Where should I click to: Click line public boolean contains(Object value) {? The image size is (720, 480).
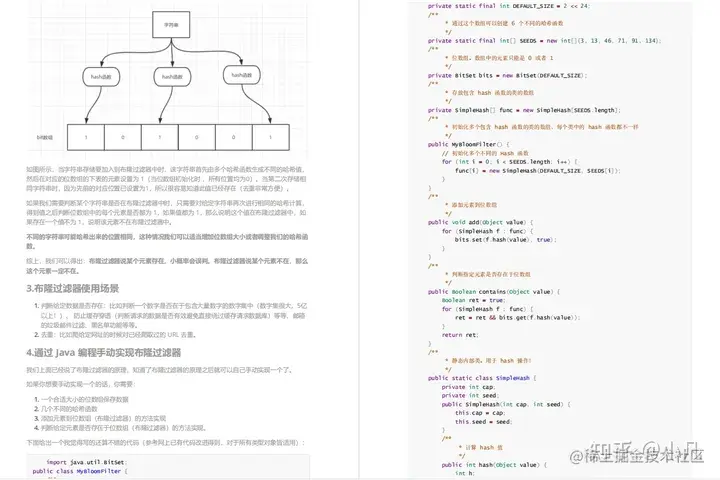point(494,292)
